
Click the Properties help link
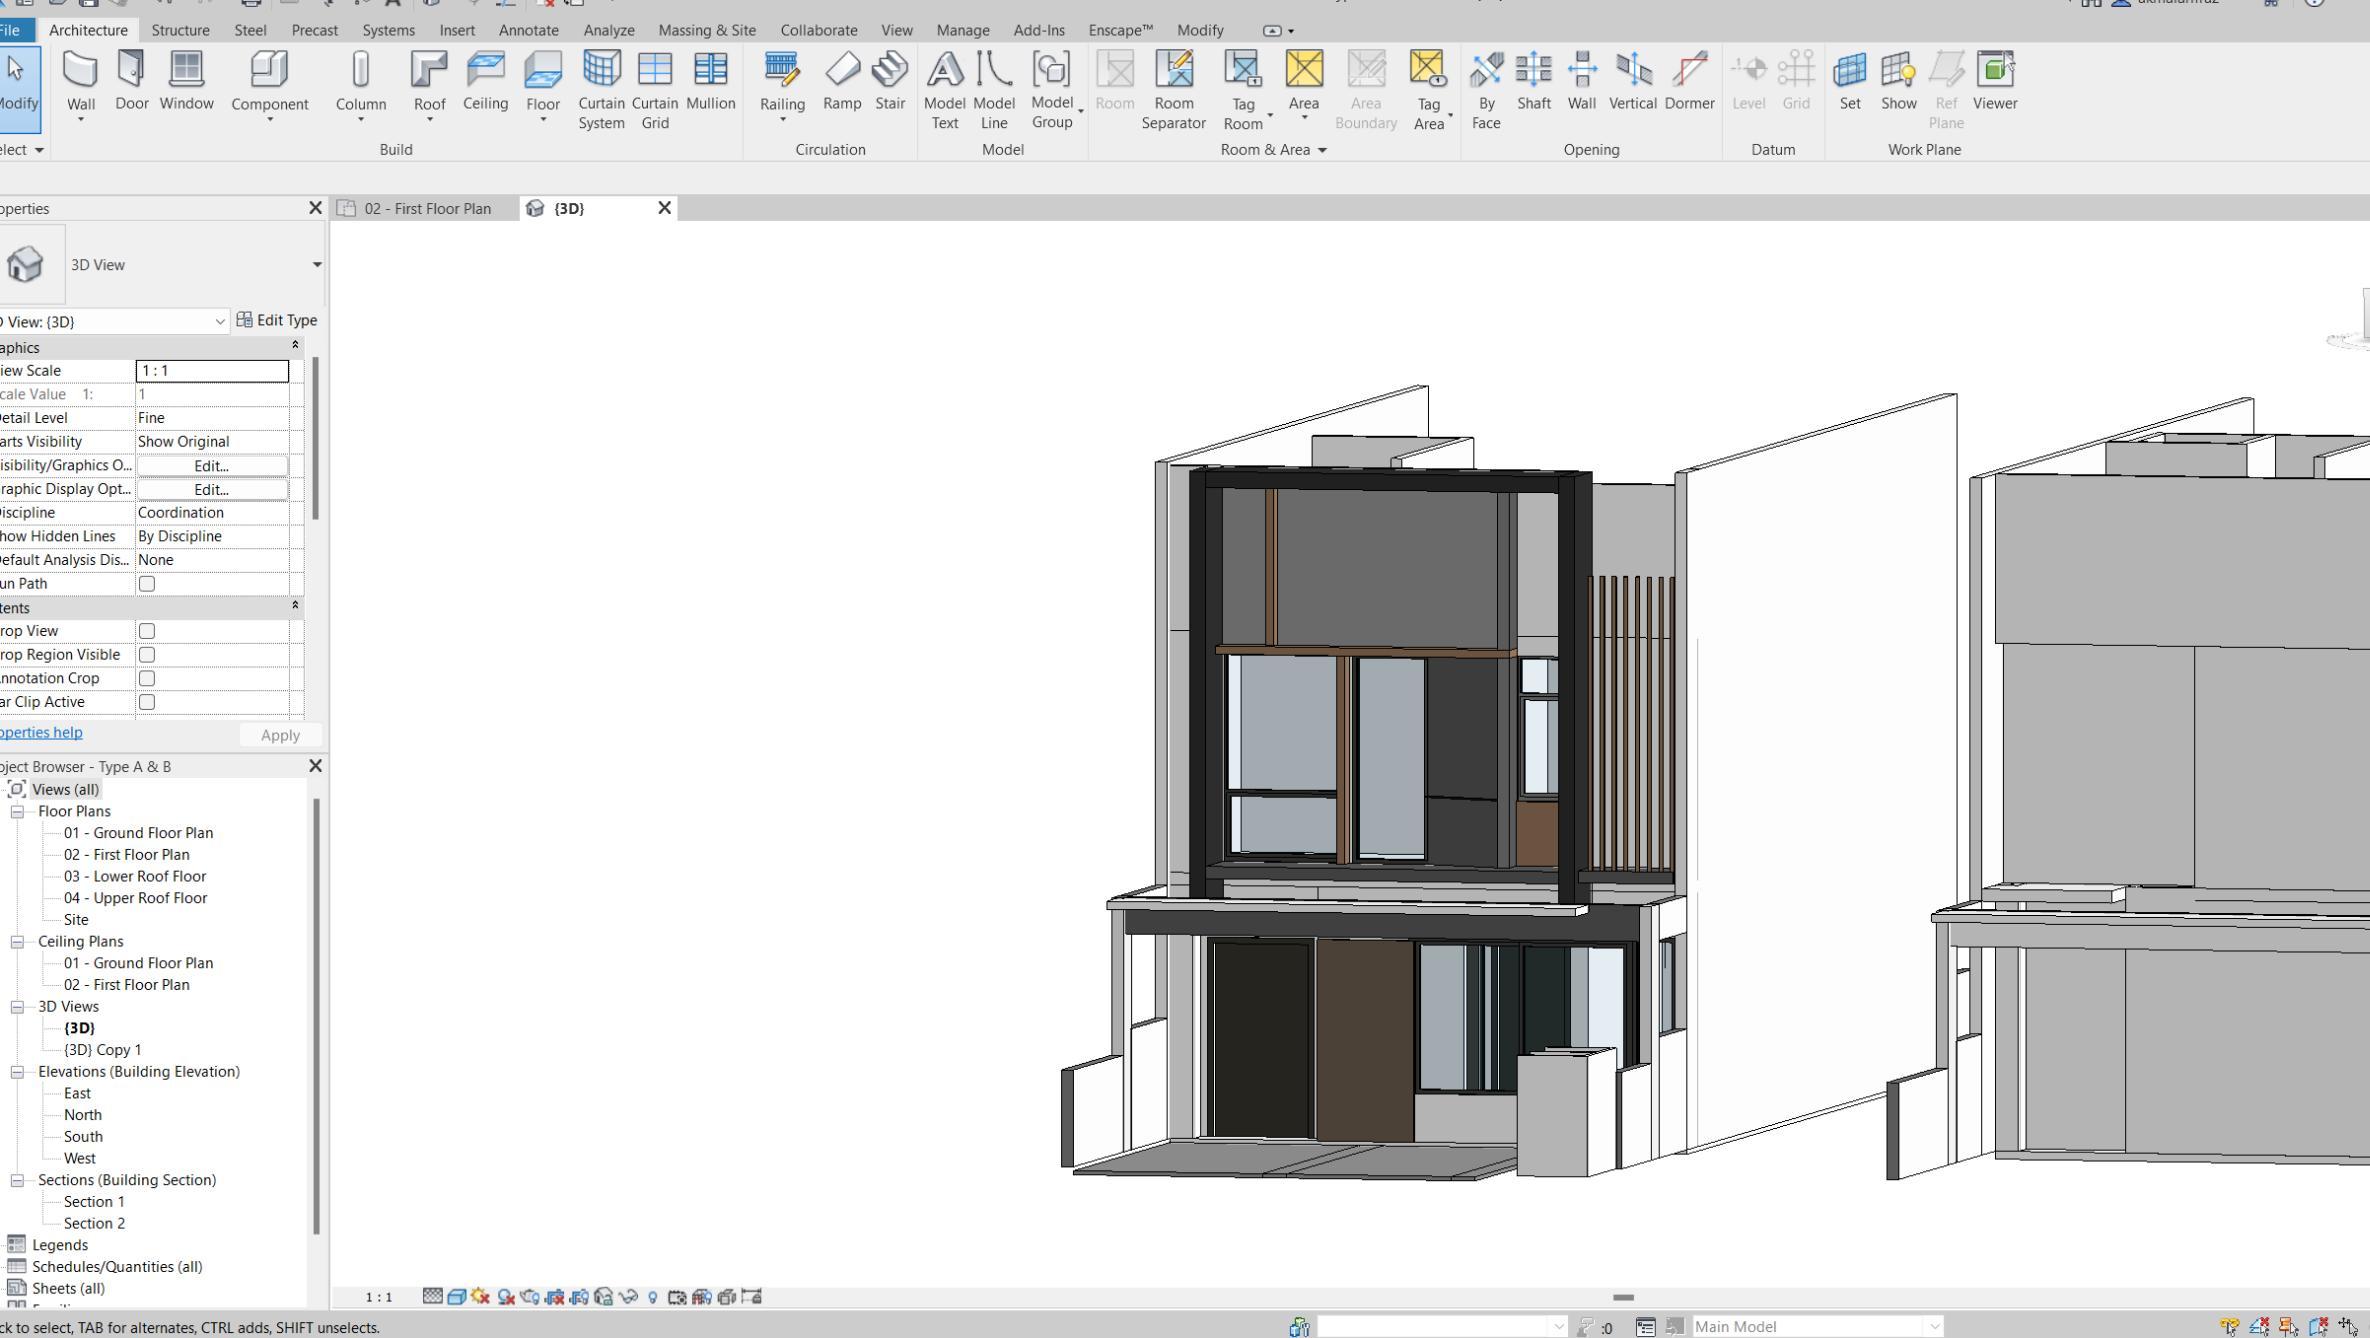tap(41, 733)
